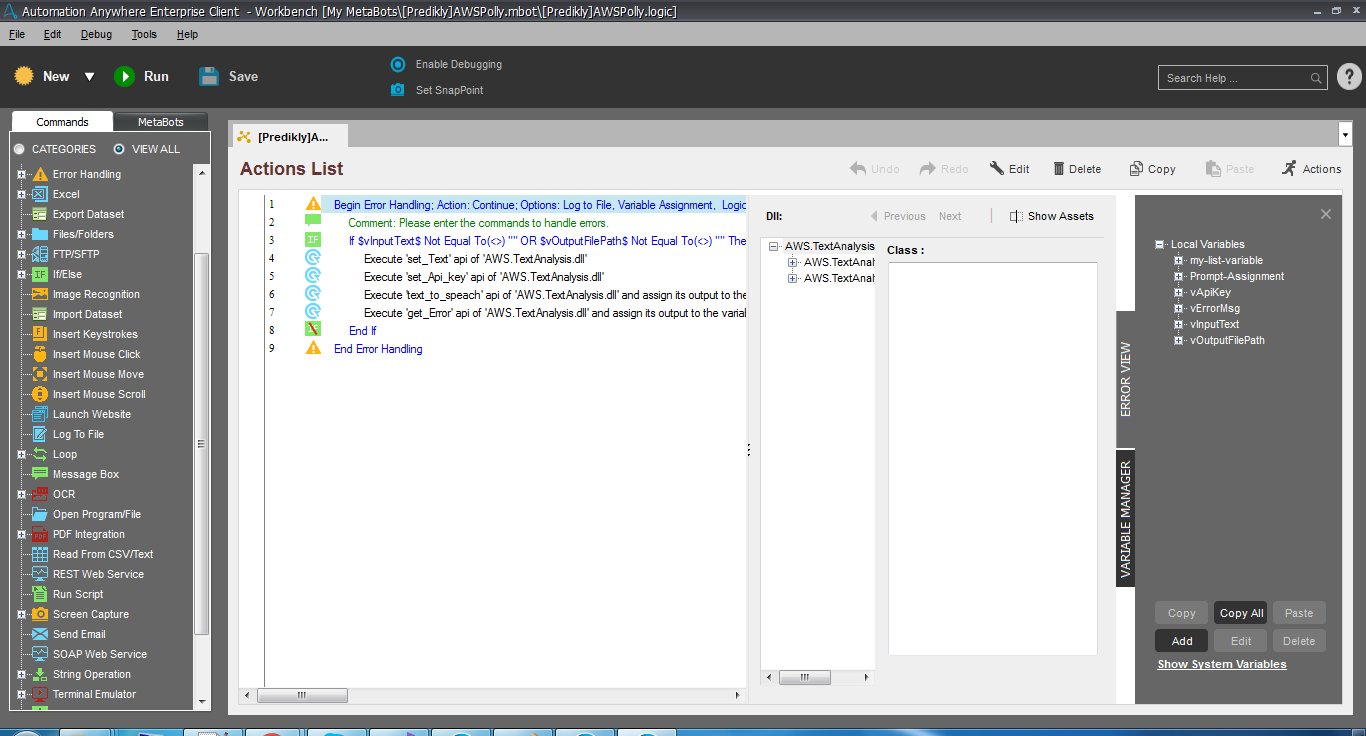The image size is (1366, 736).
Task: Click the Send Email envelope icon
Action: 40,634
